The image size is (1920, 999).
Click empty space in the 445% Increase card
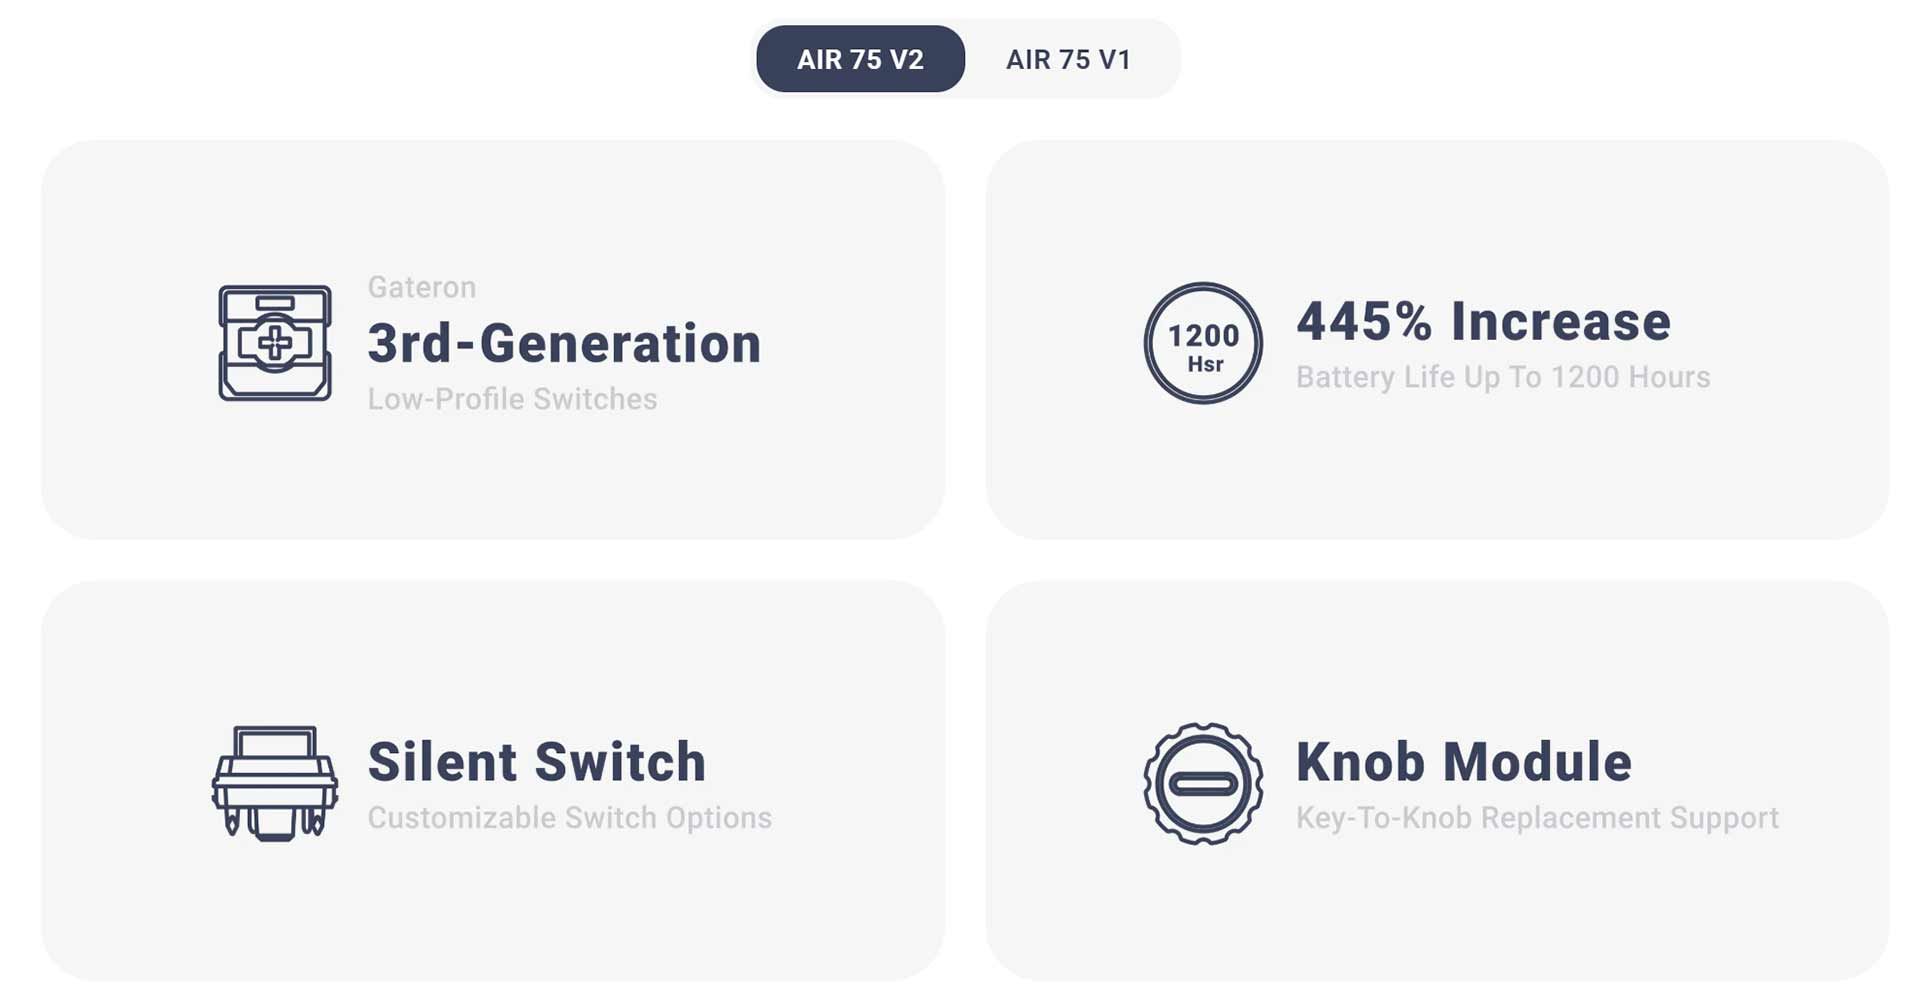[x=1437, y=480]
